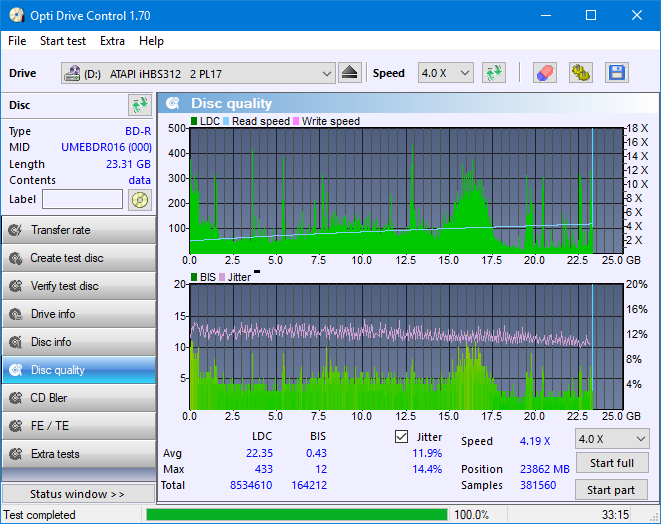Image resolution: width=661 pixels, height=524 pixels.
Task: Expand the Status window button
Action: 78,494
